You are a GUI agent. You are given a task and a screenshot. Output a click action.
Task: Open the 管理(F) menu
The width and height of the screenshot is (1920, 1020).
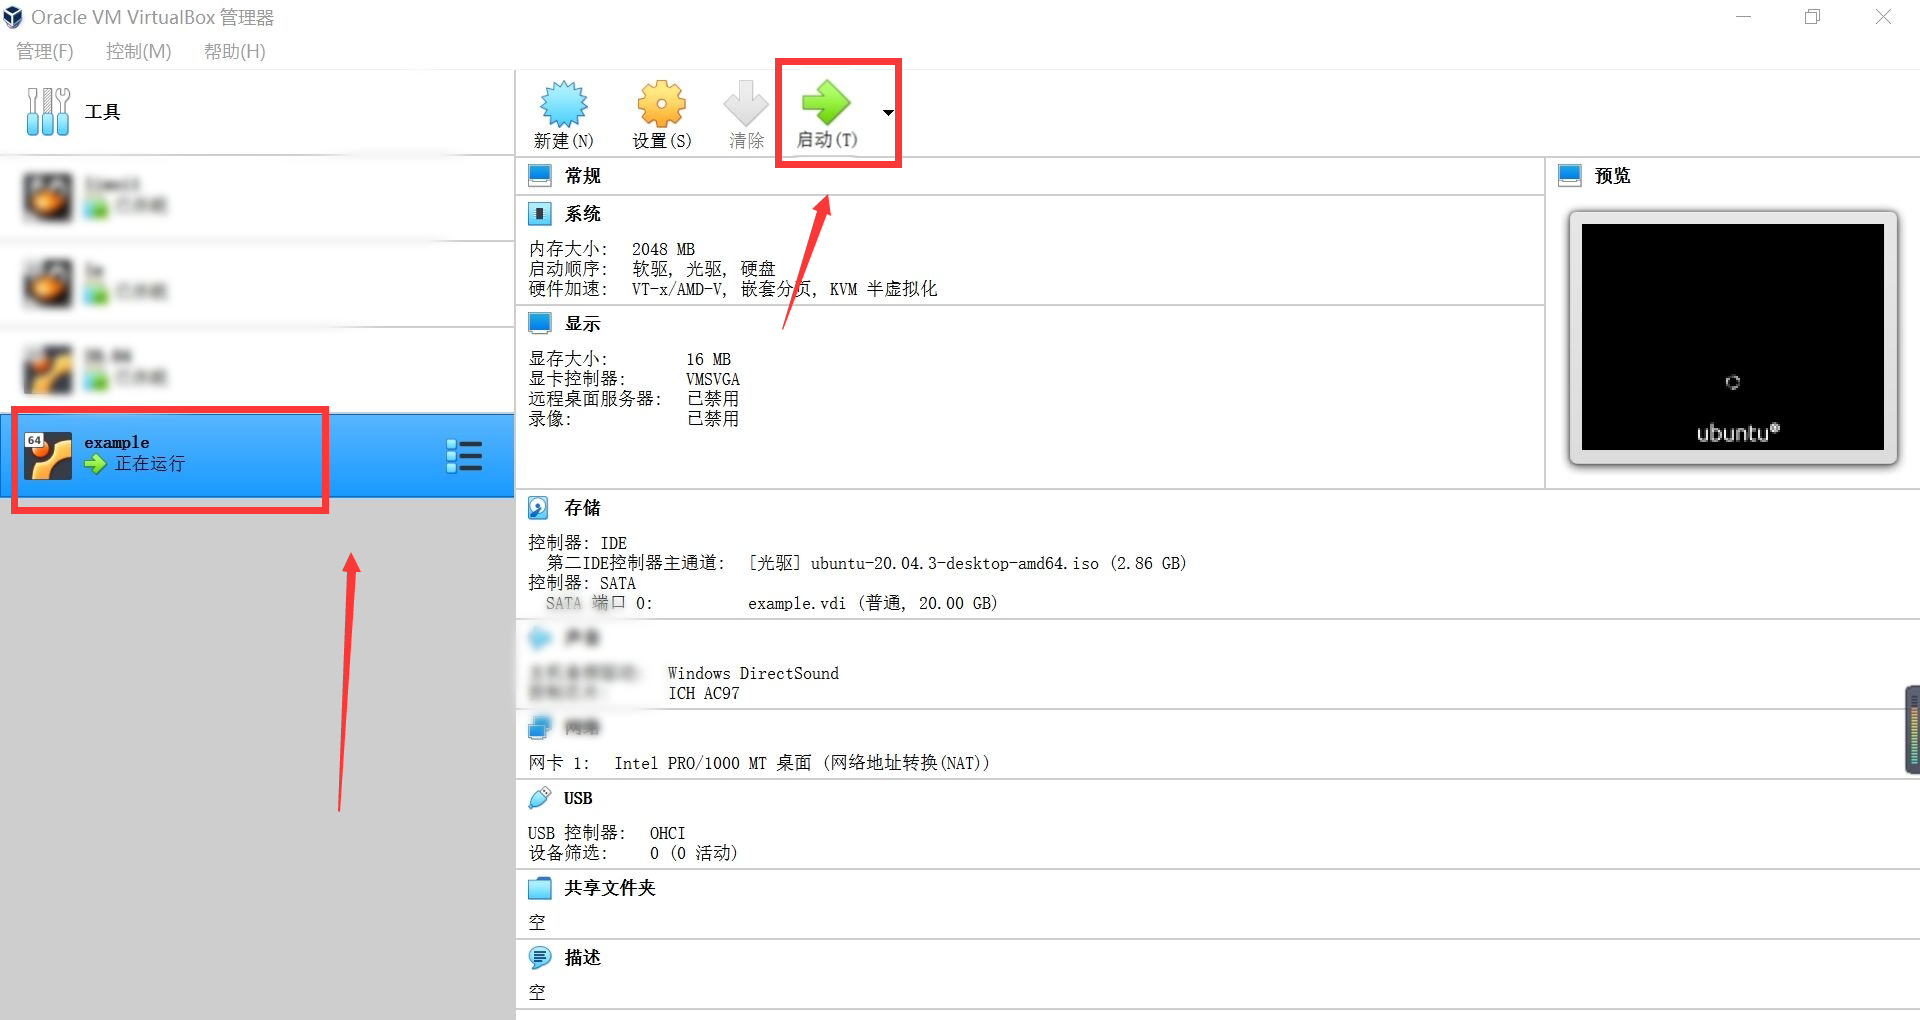click(45, 51)
